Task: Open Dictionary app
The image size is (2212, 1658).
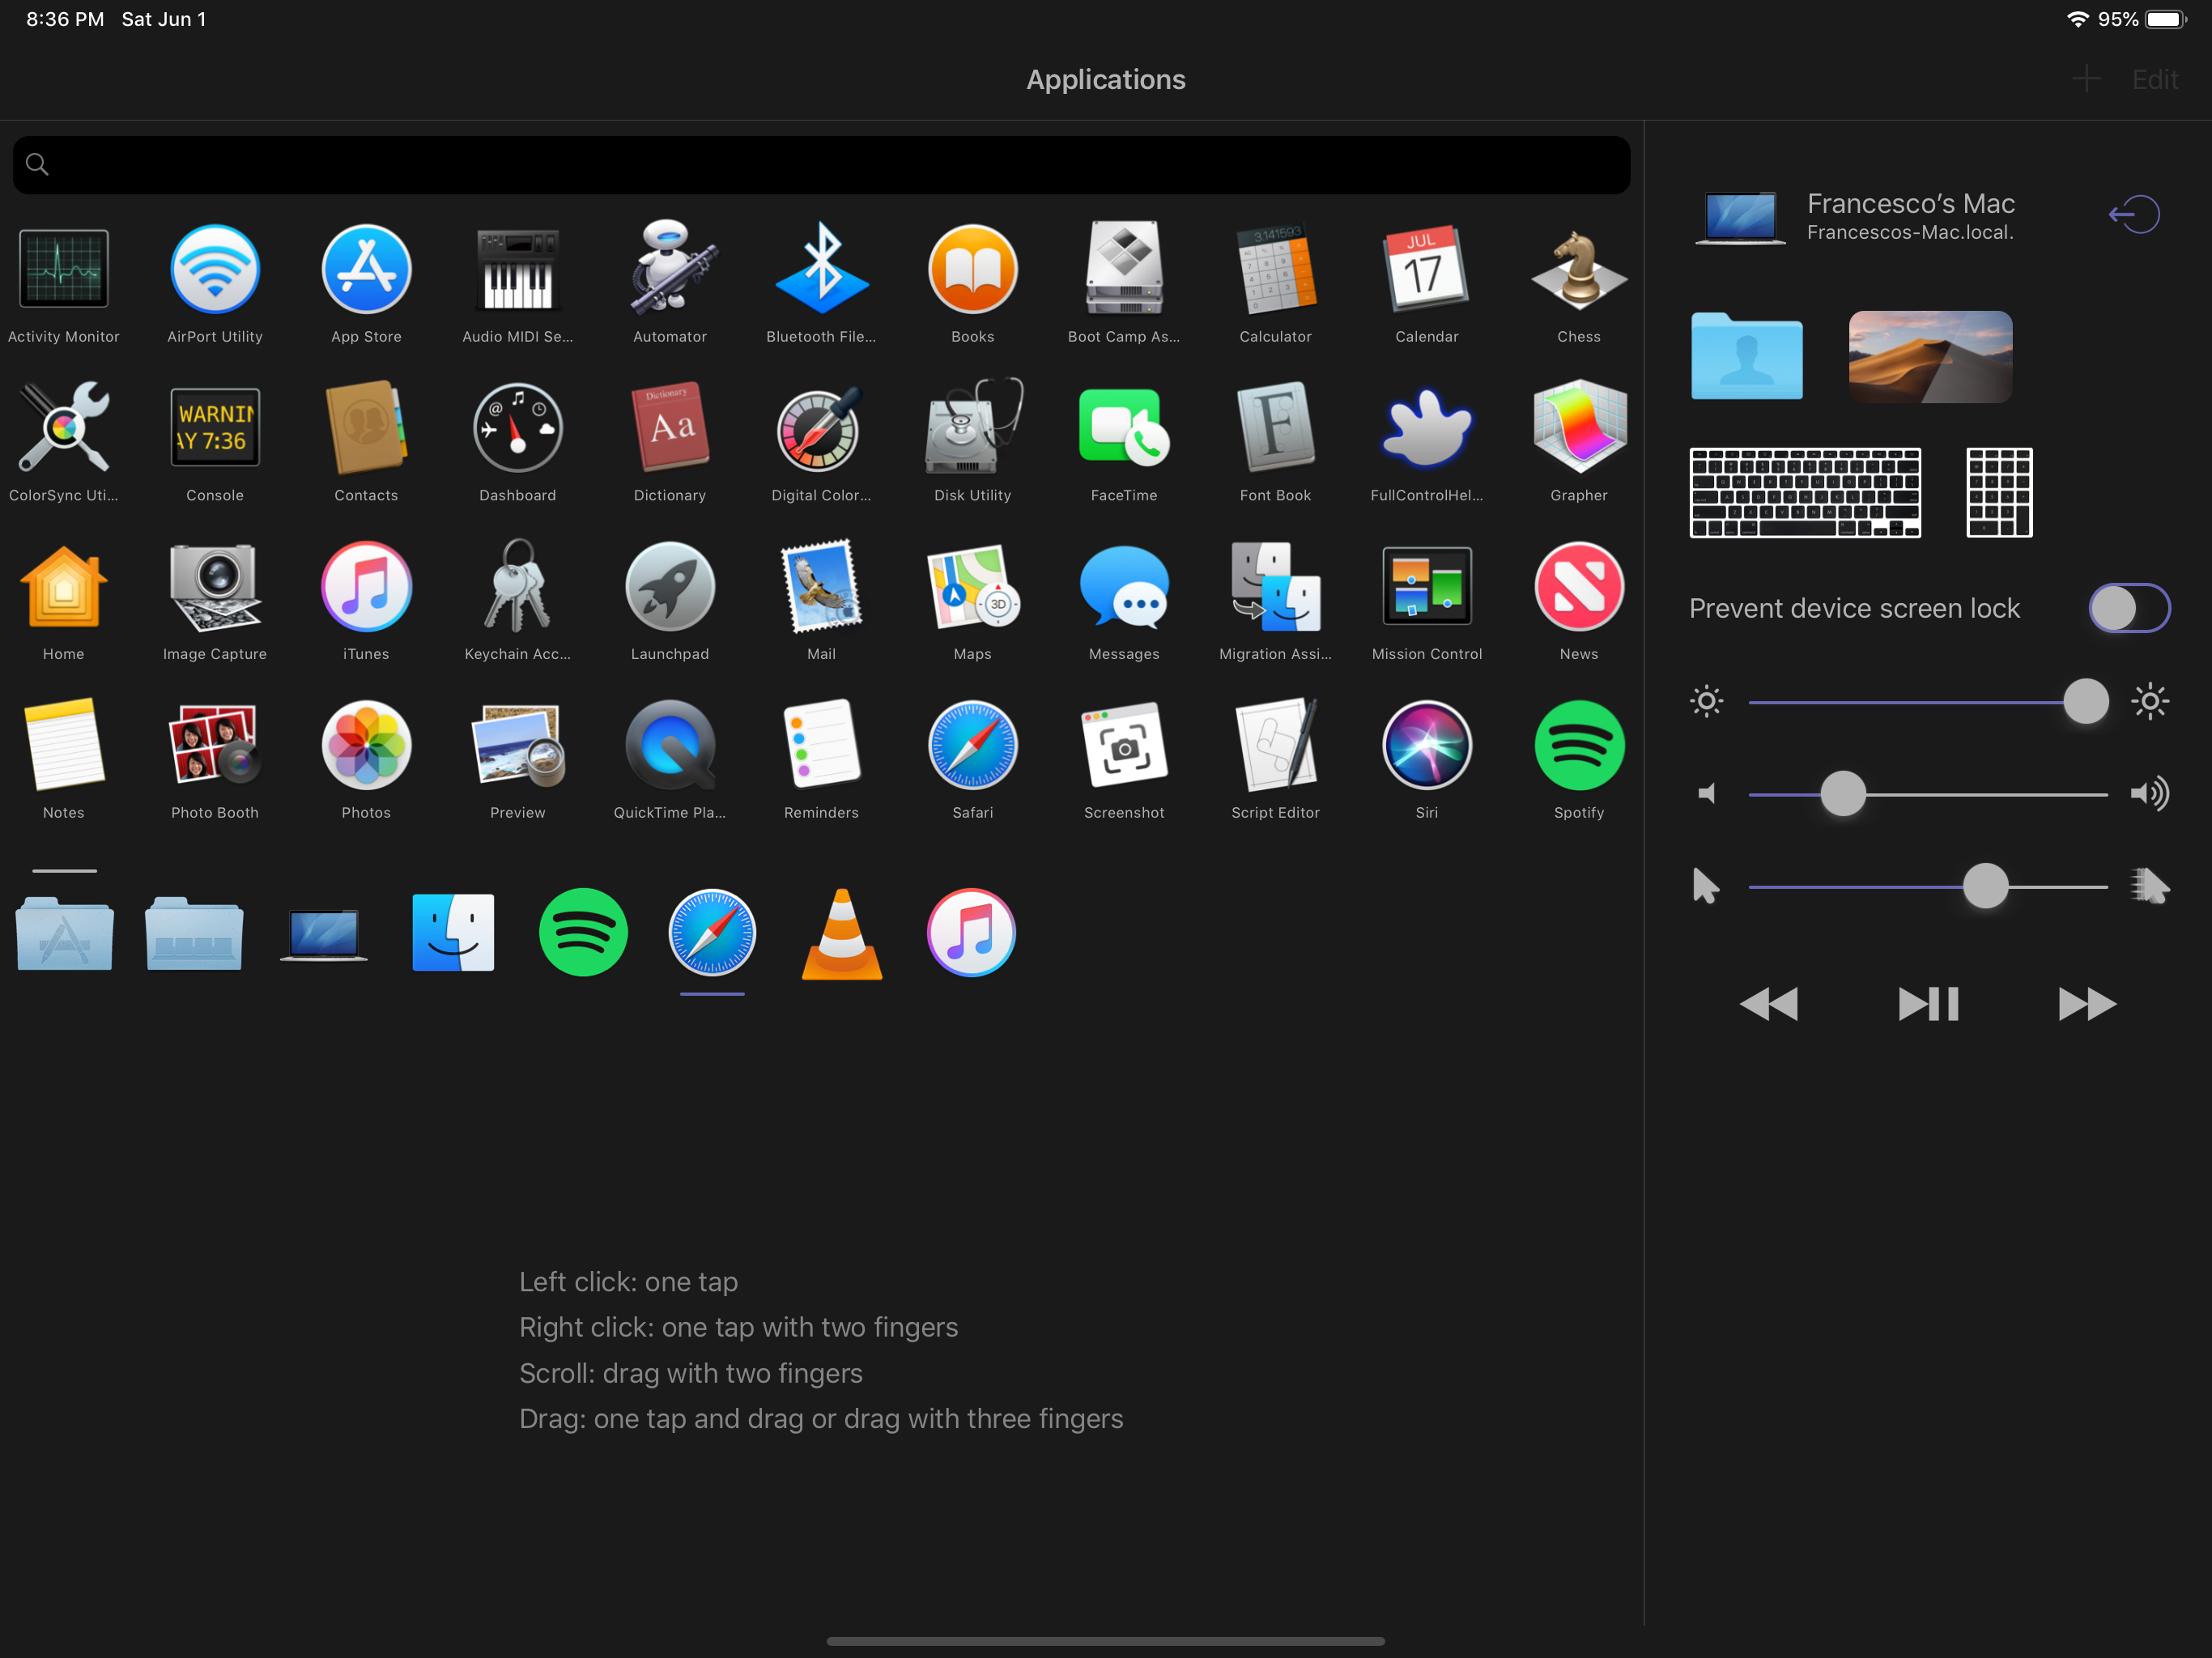Action: click(x=670, y=428)
